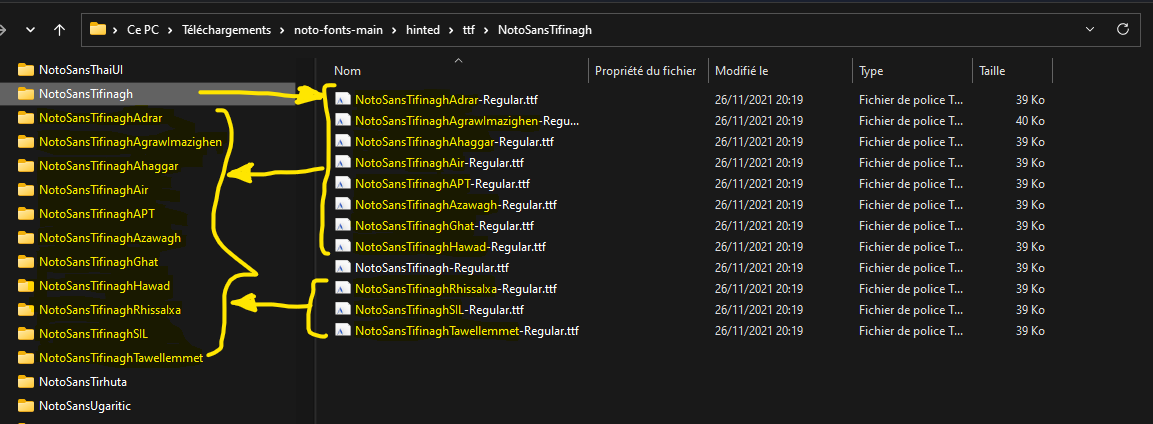1153x424 pixels.
Task: Open NotoSansTifinaghAgrawImazighen folder in tree
Action: point(131,141)
